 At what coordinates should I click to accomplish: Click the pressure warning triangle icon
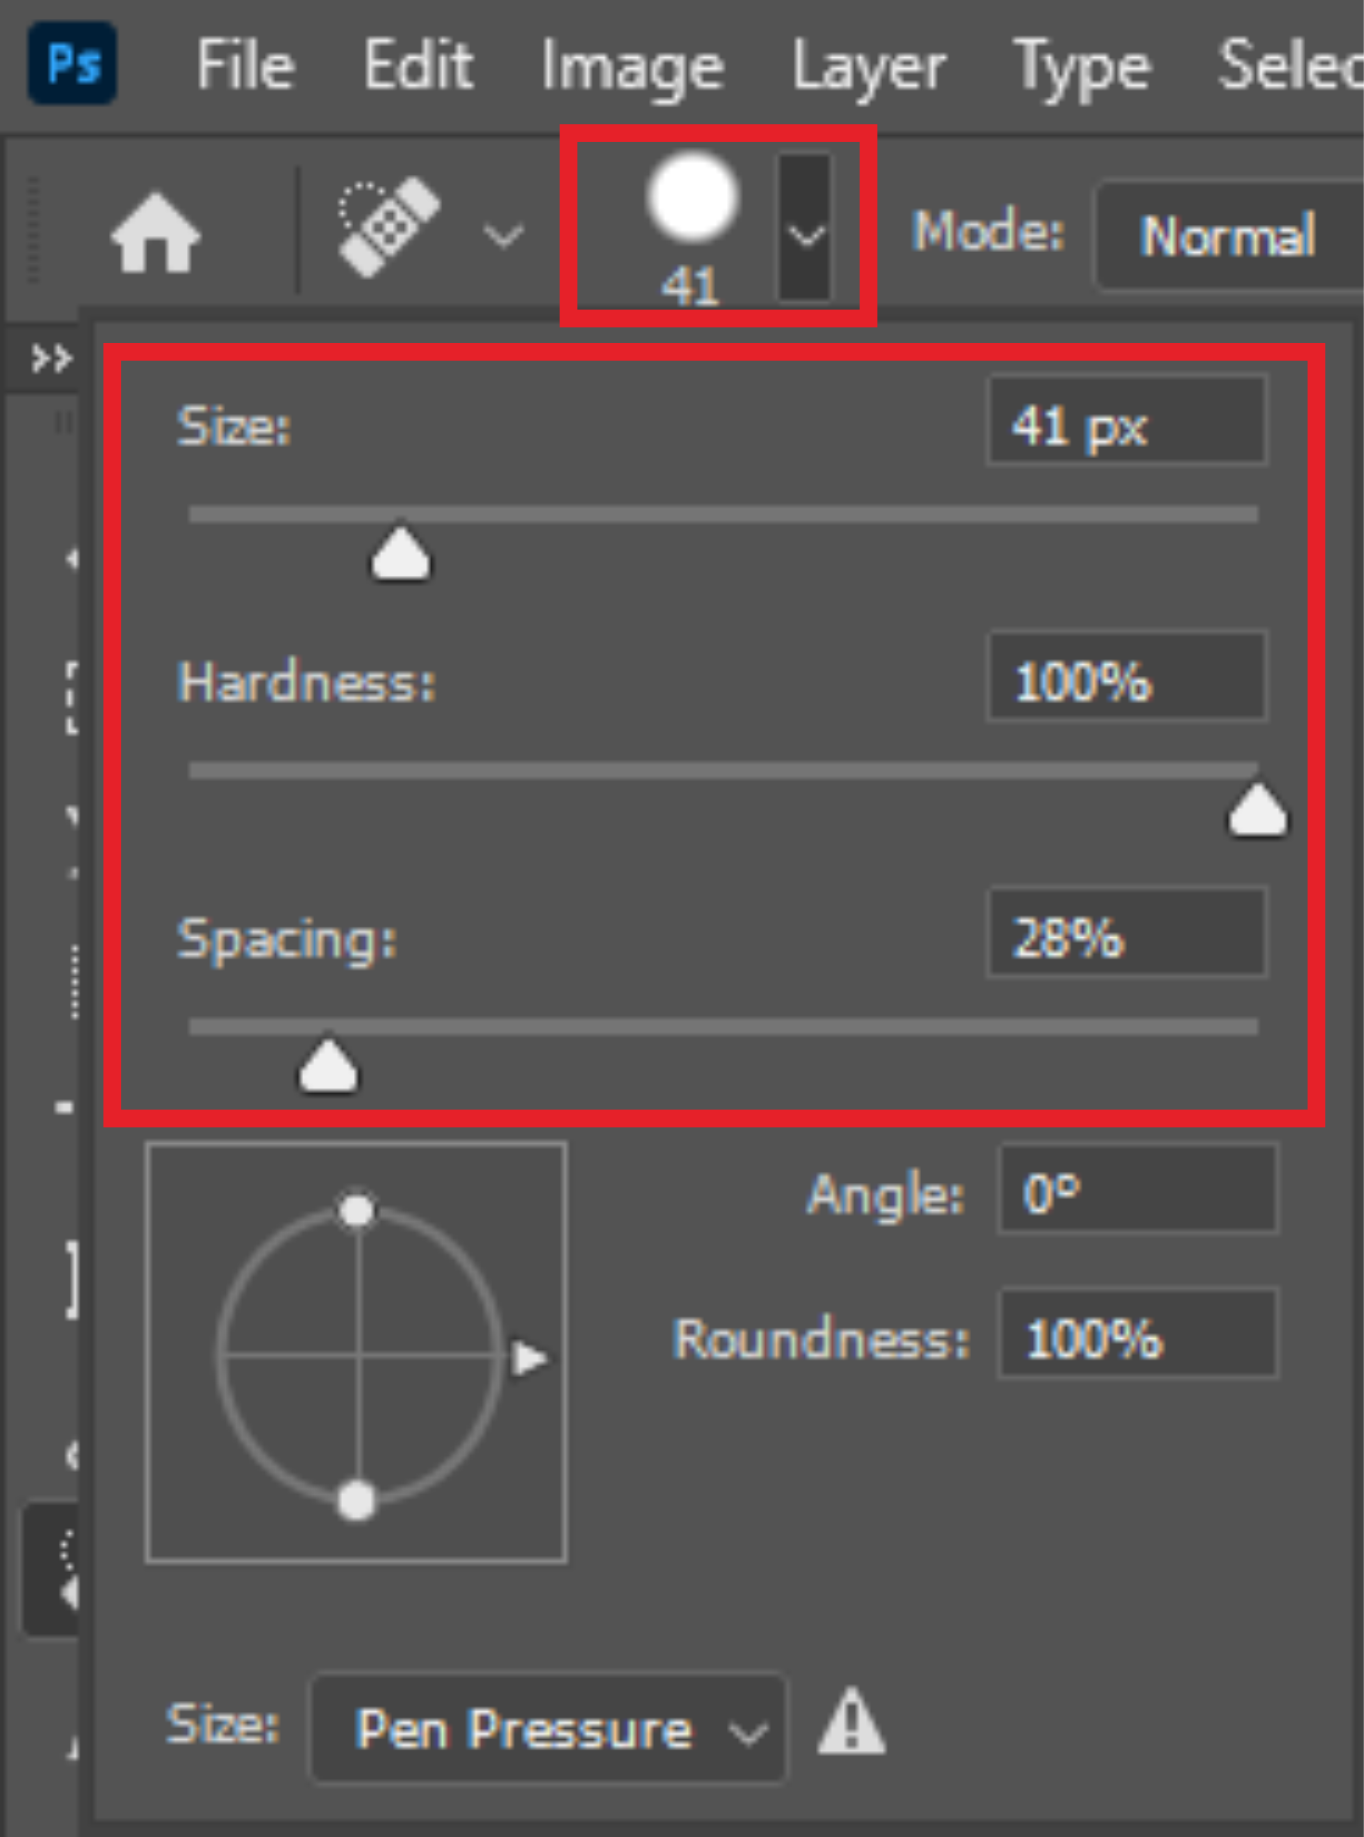[x=851, y=1722]
